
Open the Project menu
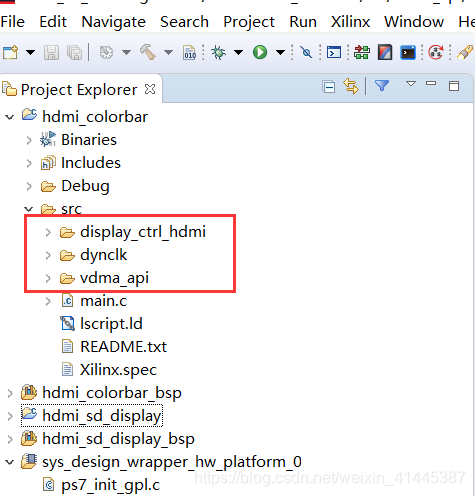coord(249,22)
